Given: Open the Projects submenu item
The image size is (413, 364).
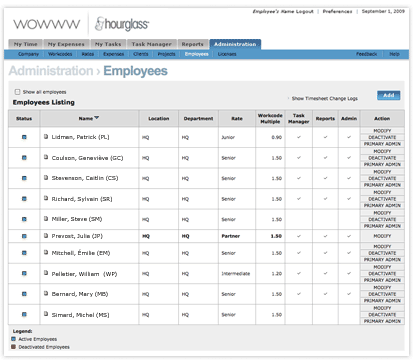Looking at the screenshot, I should click(x=166, y=54).
